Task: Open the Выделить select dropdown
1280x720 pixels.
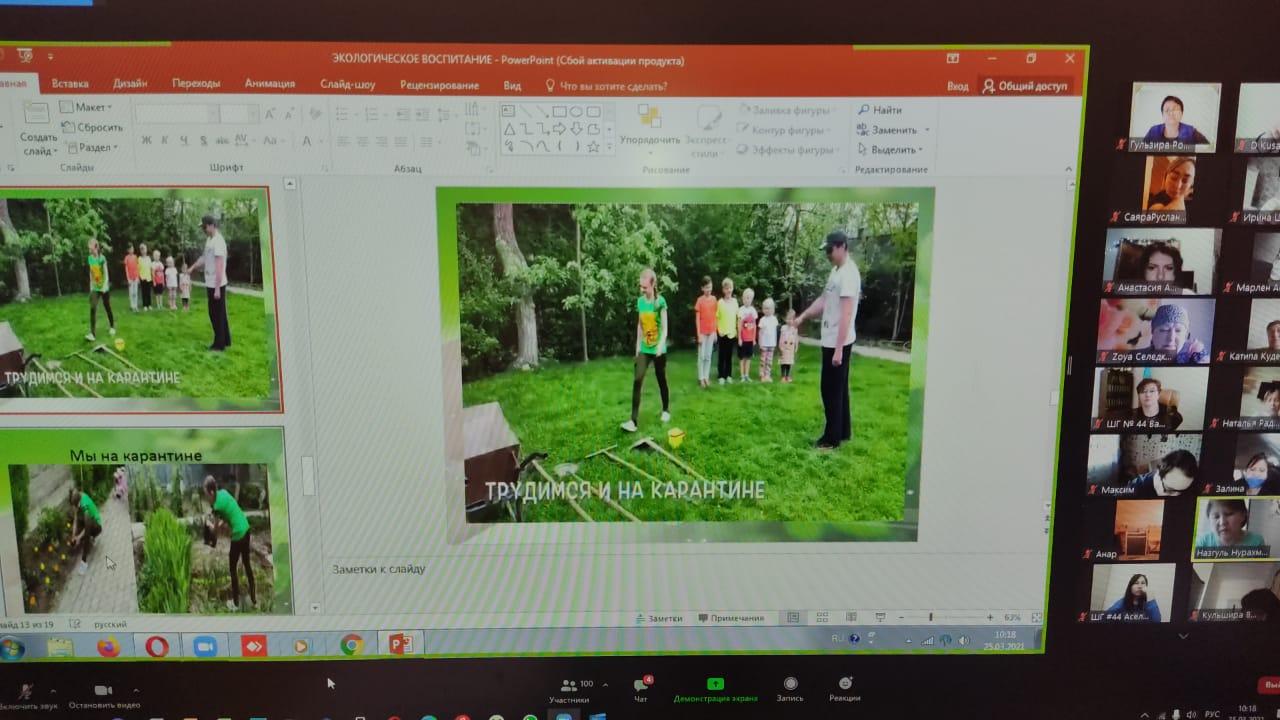Action: pyautogui.click(x=892, y=150)
